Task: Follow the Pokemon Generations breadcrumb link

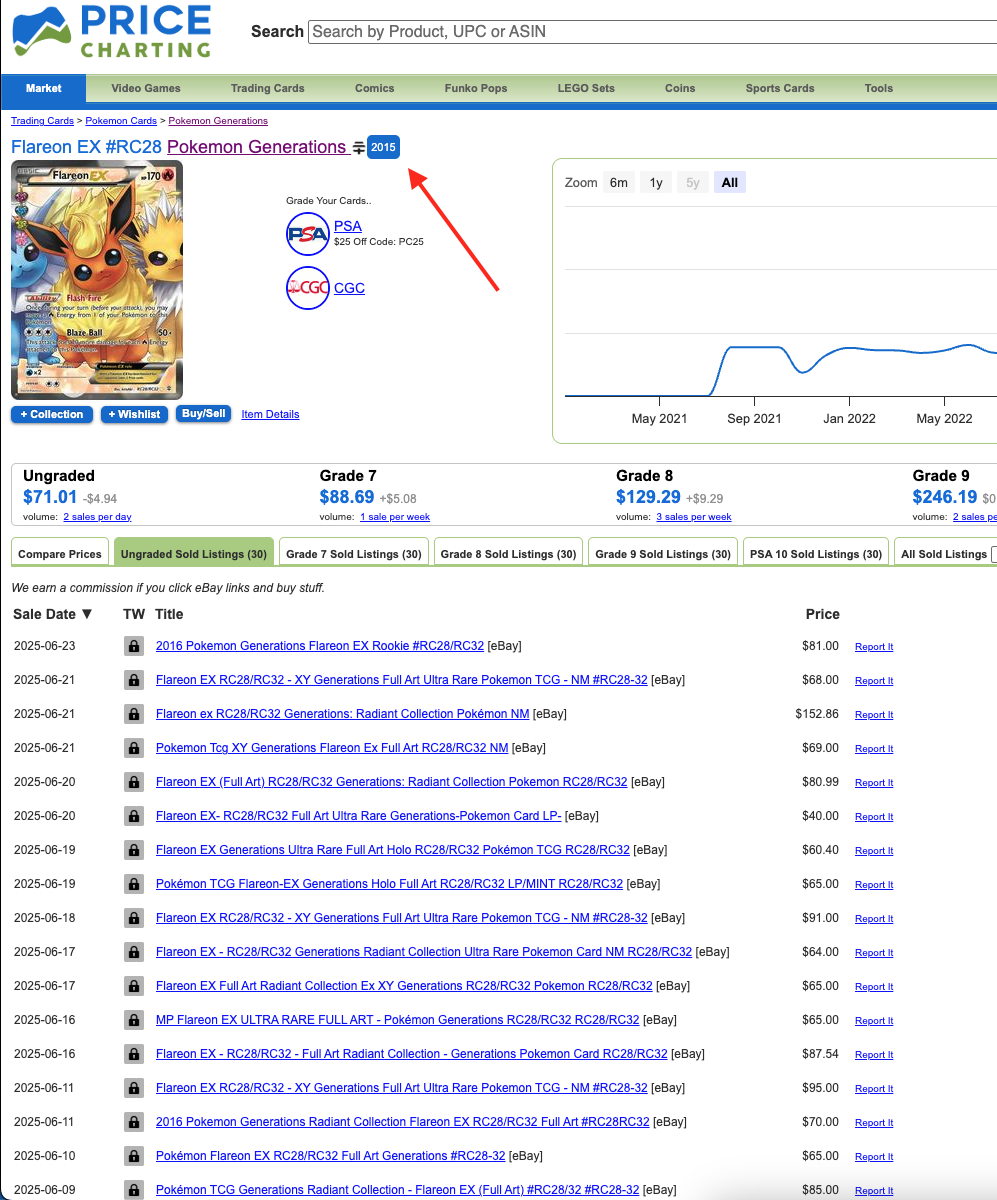Action: [218, 121]
